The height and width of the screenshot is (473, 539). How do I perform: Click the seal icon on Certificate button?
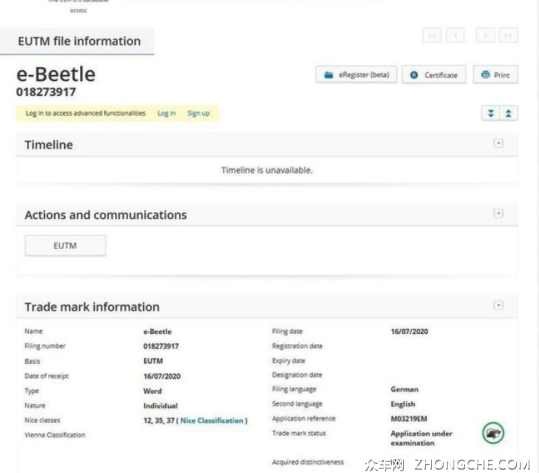point(414,75)
